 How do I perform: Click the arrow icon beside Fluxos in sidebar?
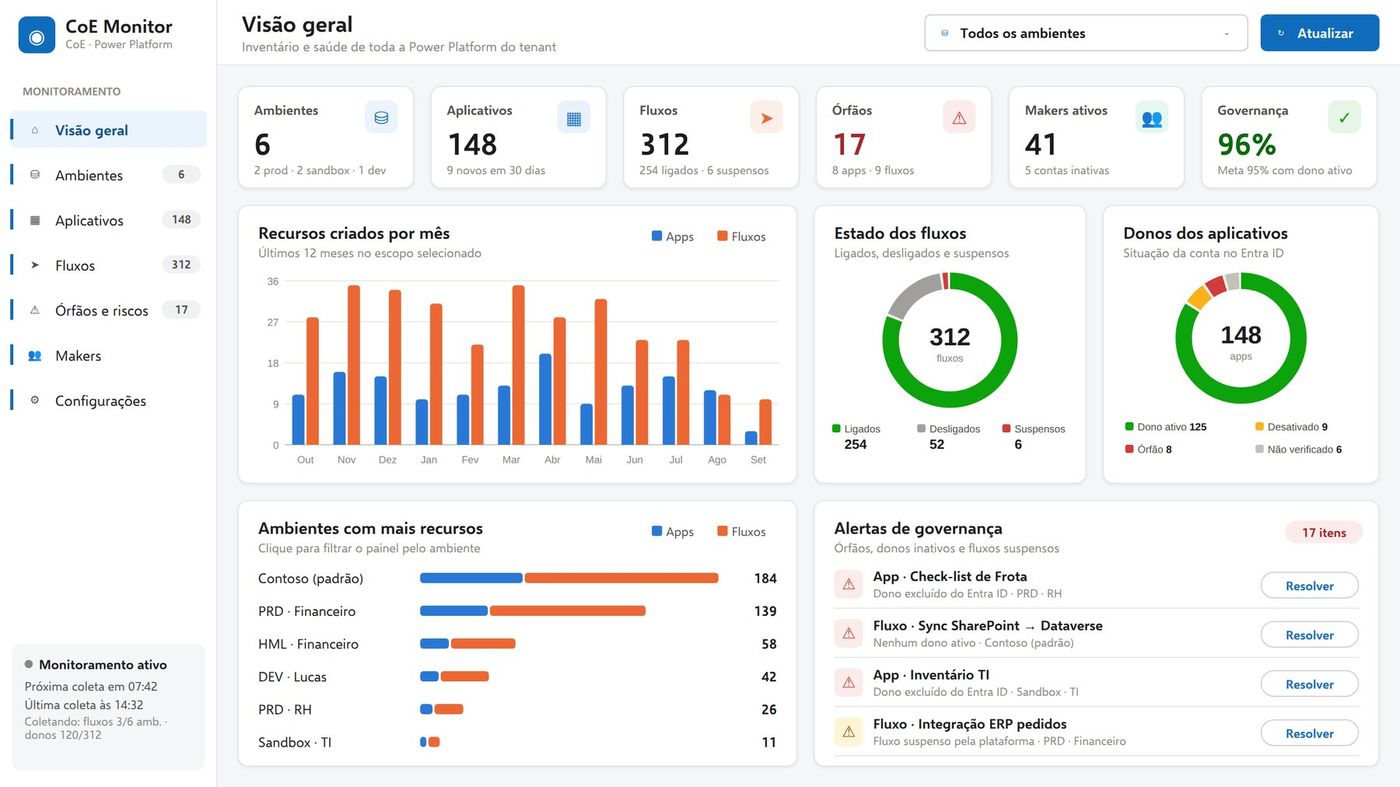35,265
